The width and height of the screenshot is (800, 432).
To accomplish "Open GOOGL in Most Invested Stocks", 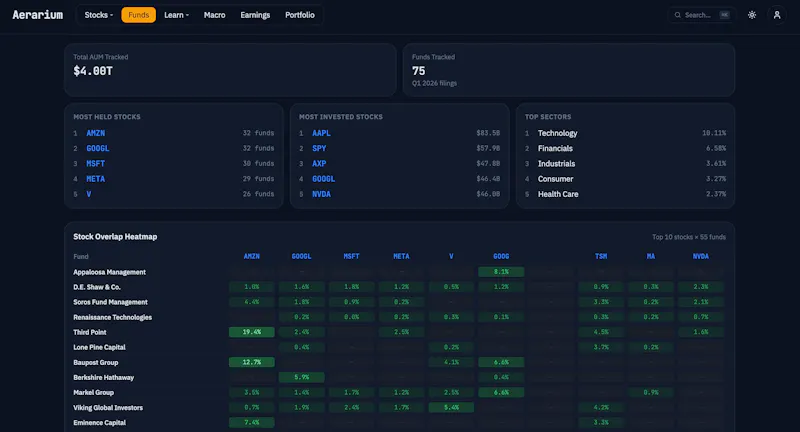I will click(x=323, y=179).
